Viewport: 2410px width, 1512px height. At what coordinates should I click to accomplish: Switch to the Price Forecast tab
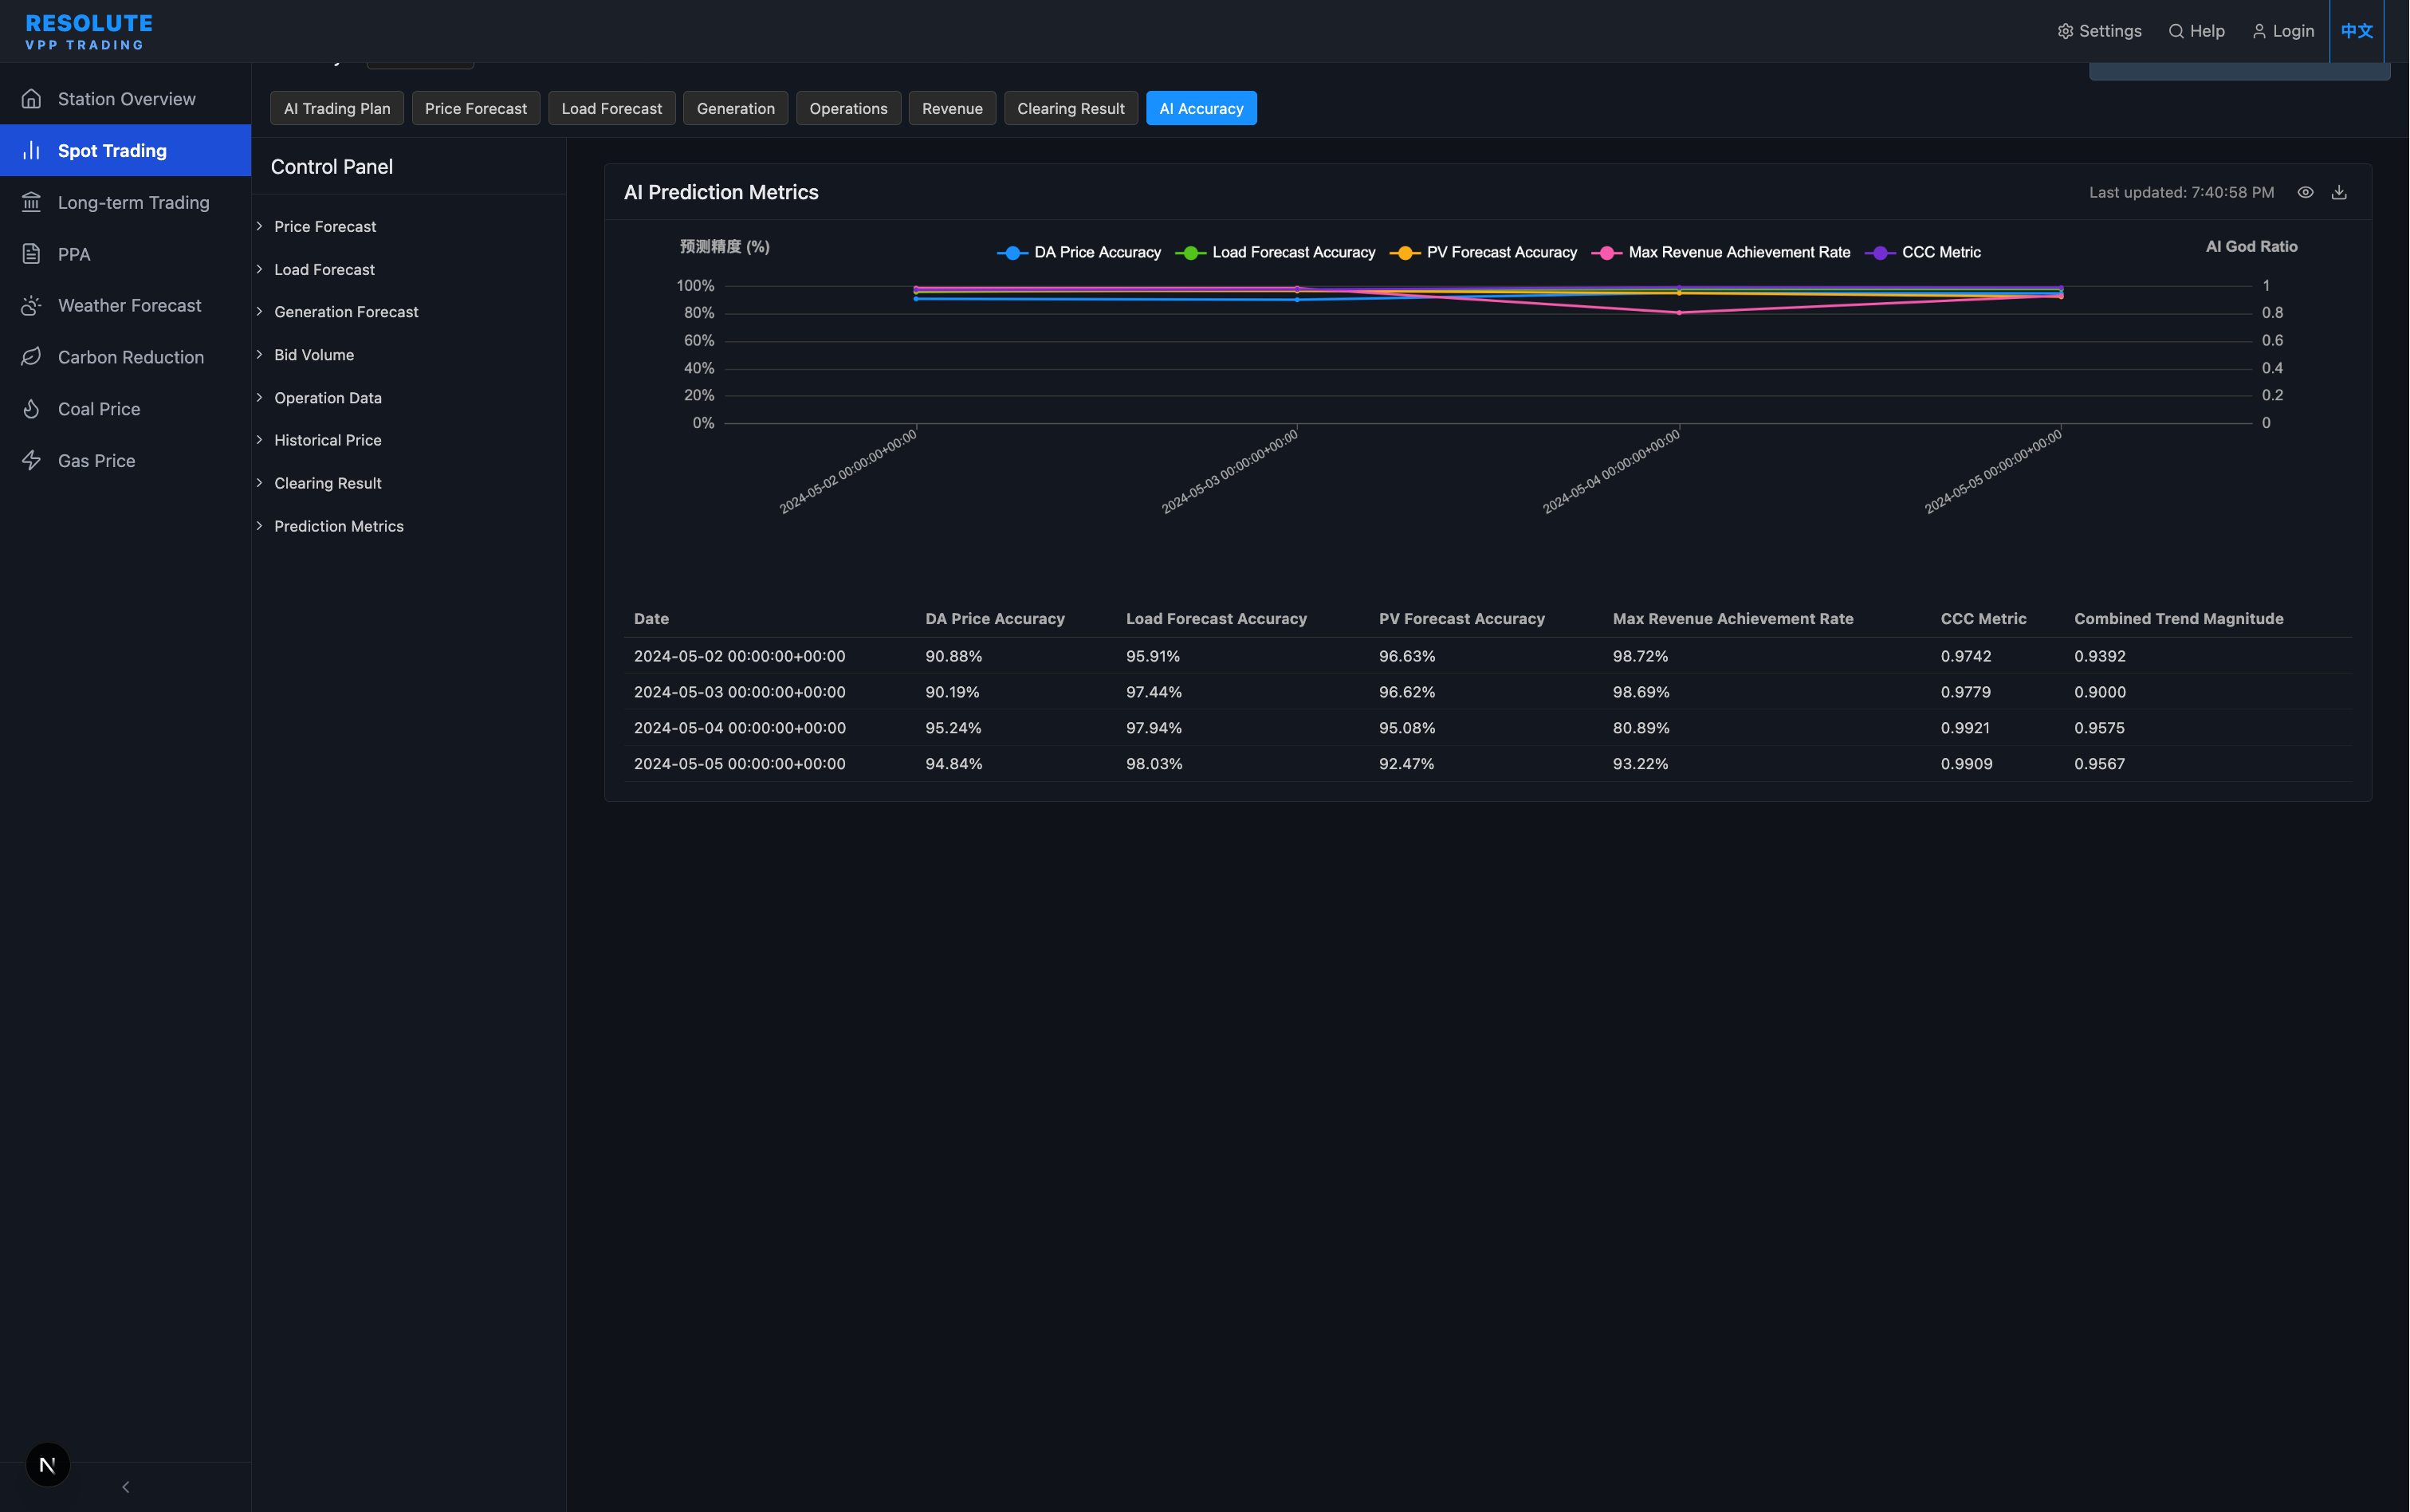[476, 108]
